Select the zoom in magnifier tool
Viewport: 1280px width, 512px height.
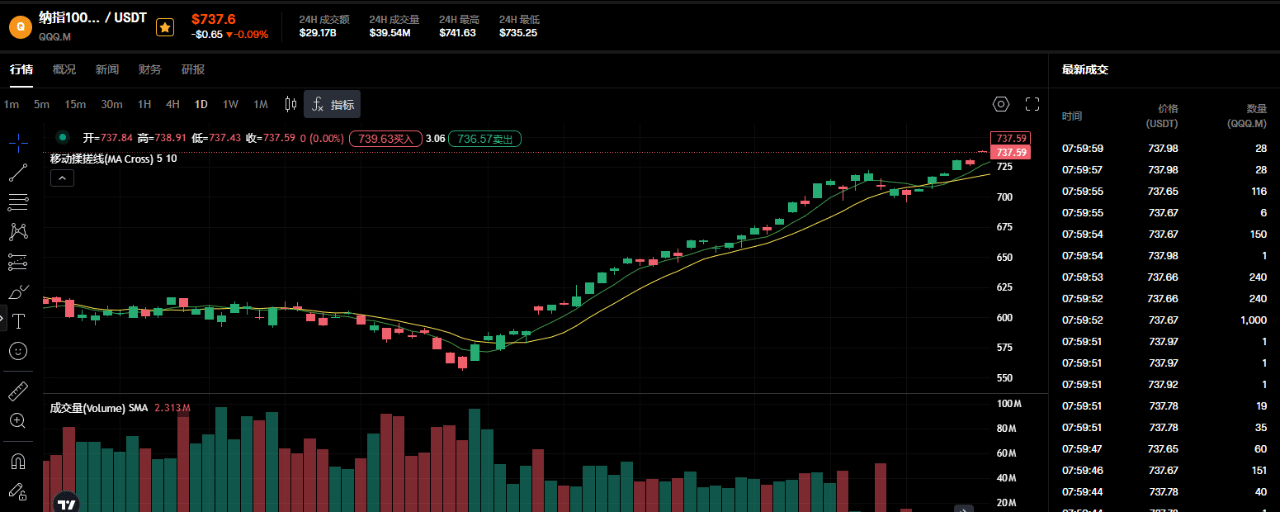pos(18,421)
